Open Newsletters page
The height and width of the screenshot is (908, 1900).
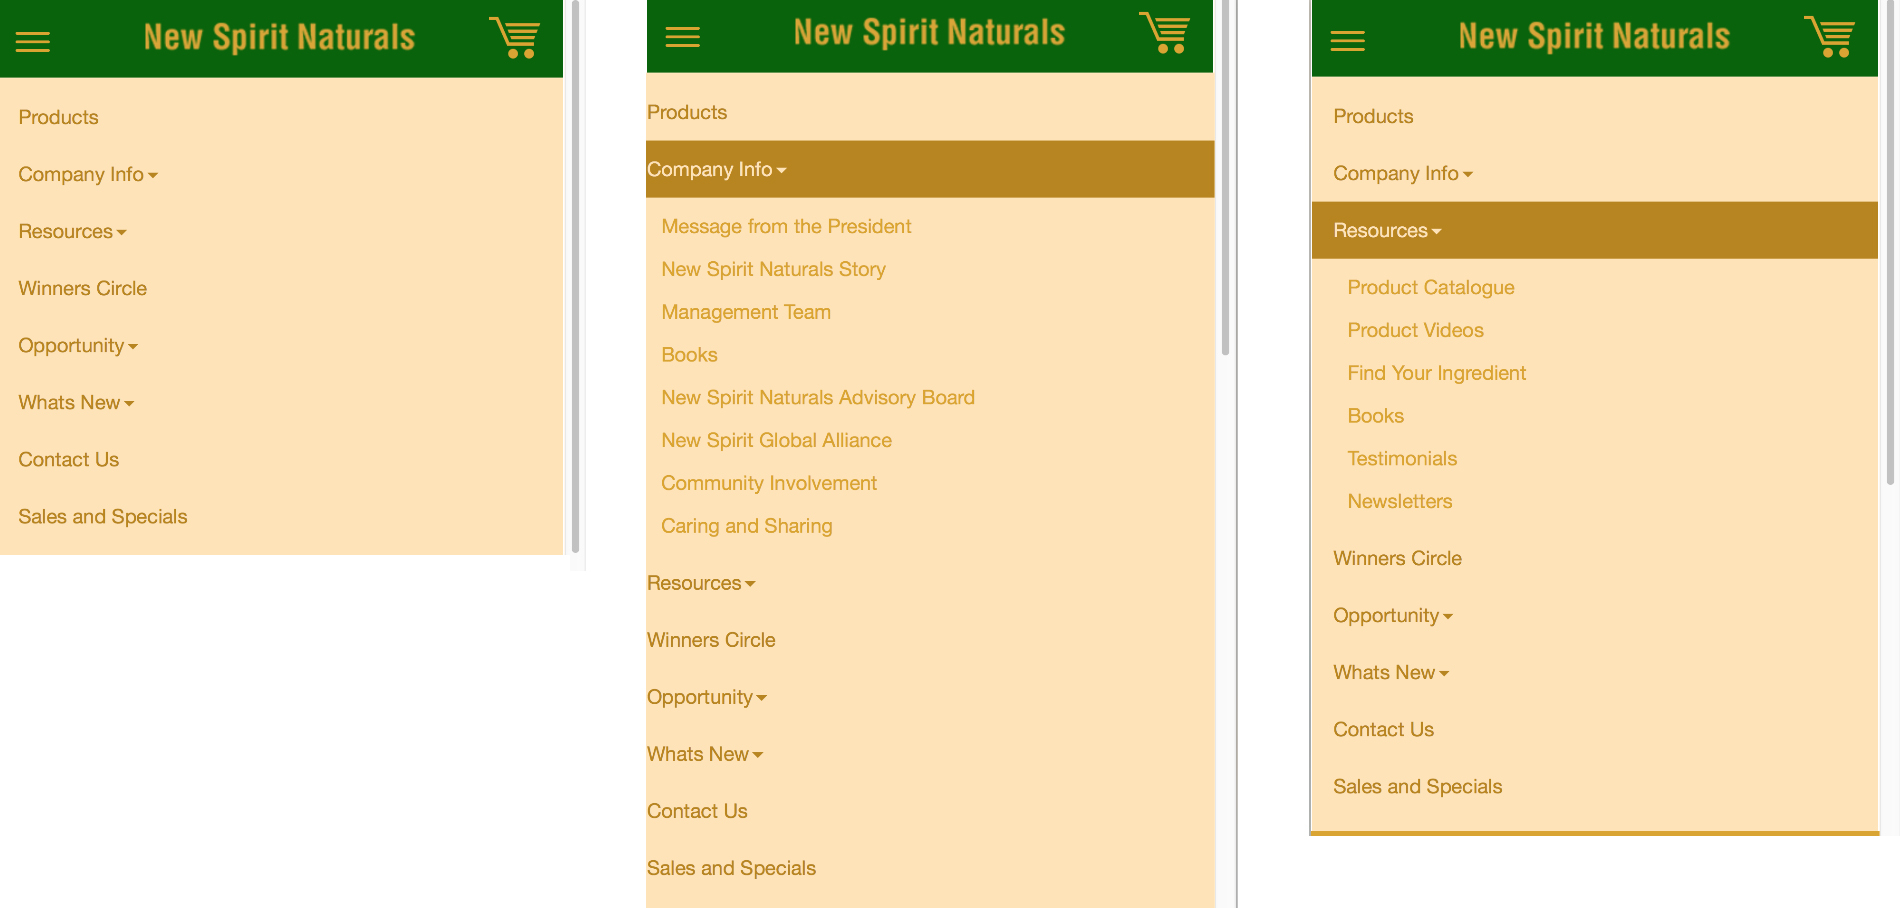tap(1399, 502)
